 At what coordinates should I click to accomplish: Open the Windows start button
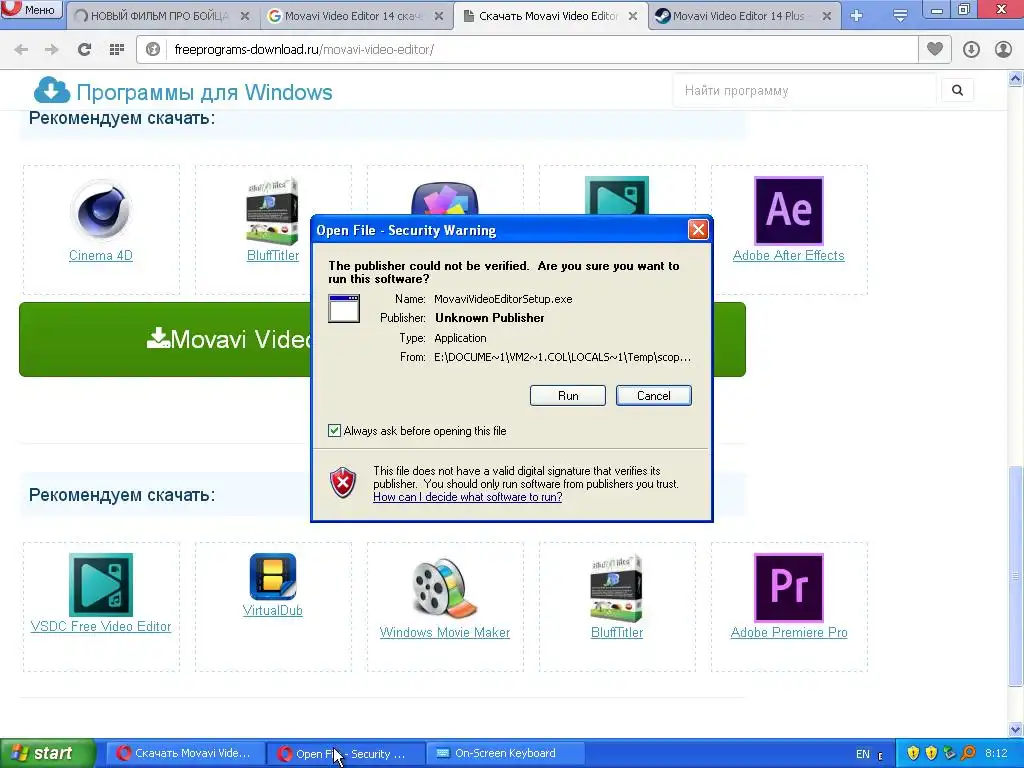click(47, 753)
